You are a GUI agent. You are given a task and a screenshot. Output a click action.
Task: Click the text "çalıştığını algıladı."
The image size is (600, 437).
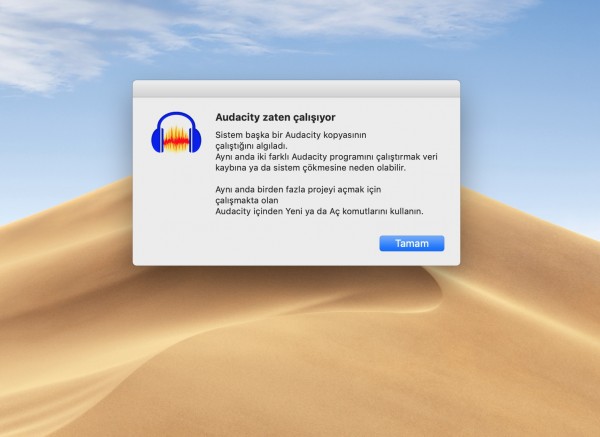tap(251, 146)
